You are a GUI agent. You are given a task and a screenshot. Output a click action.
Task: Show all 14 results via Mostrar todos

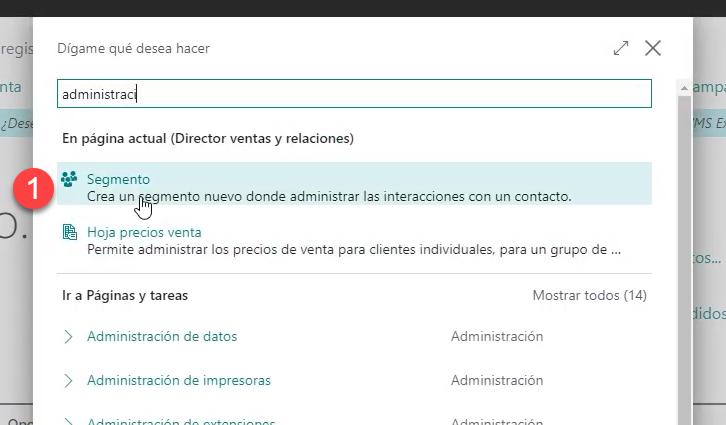coord(589,296)
